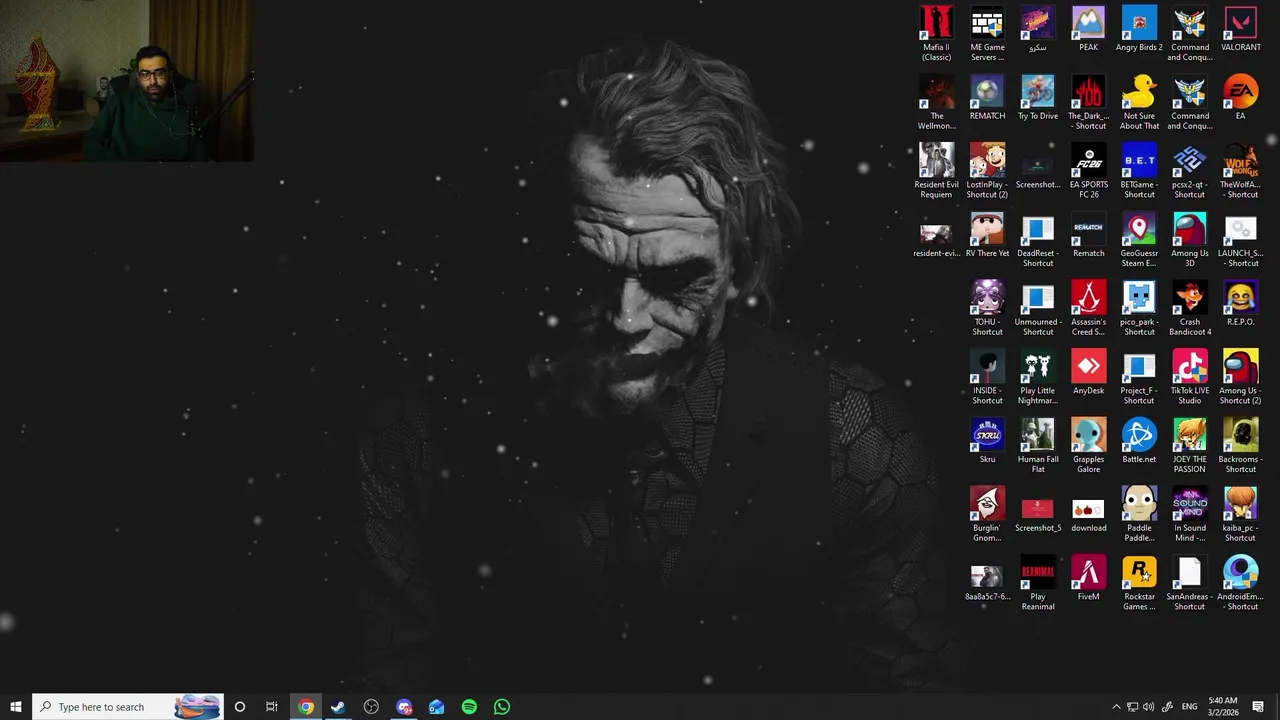1280x720 pixels.
Task: Open TheWolfA... - Shortcut icon
Action: [1240, 170]
